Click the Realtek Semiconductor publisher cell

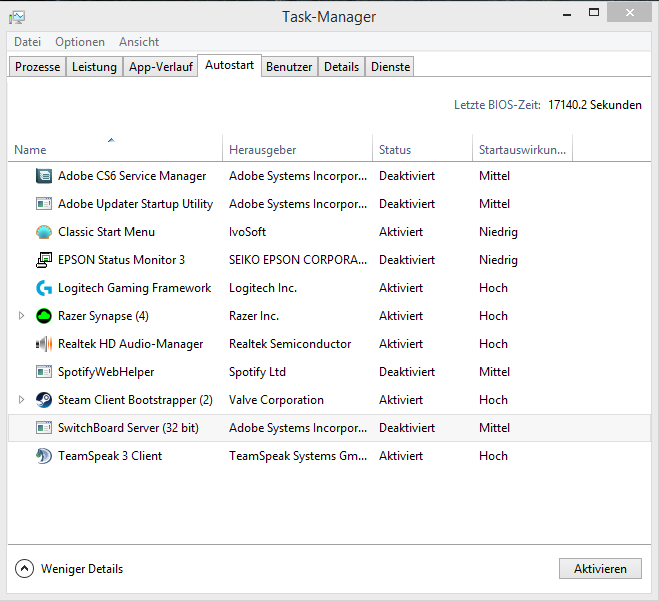point(290,344)
